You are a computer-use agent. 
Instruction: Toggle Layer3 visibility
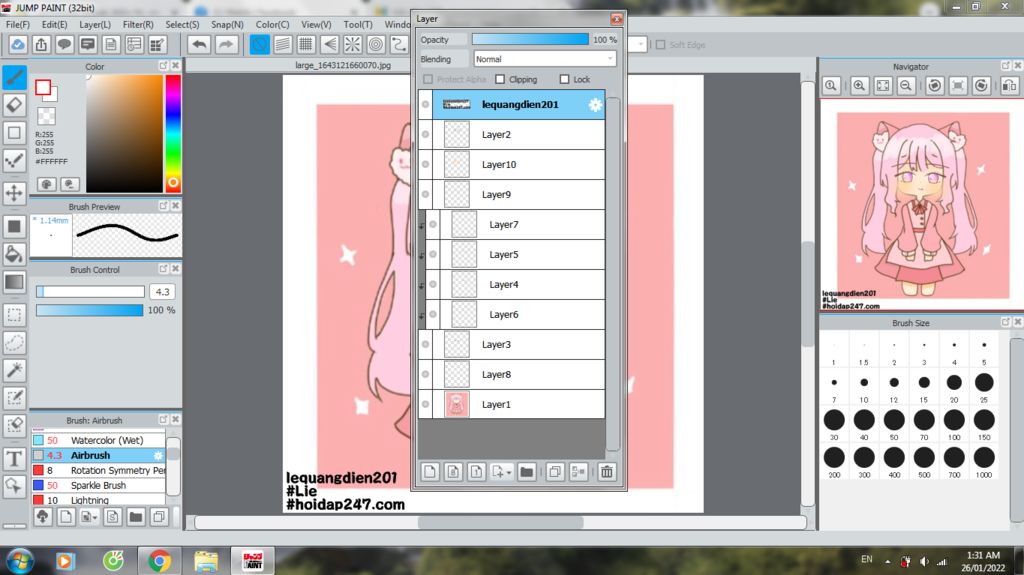click(425, 344)
